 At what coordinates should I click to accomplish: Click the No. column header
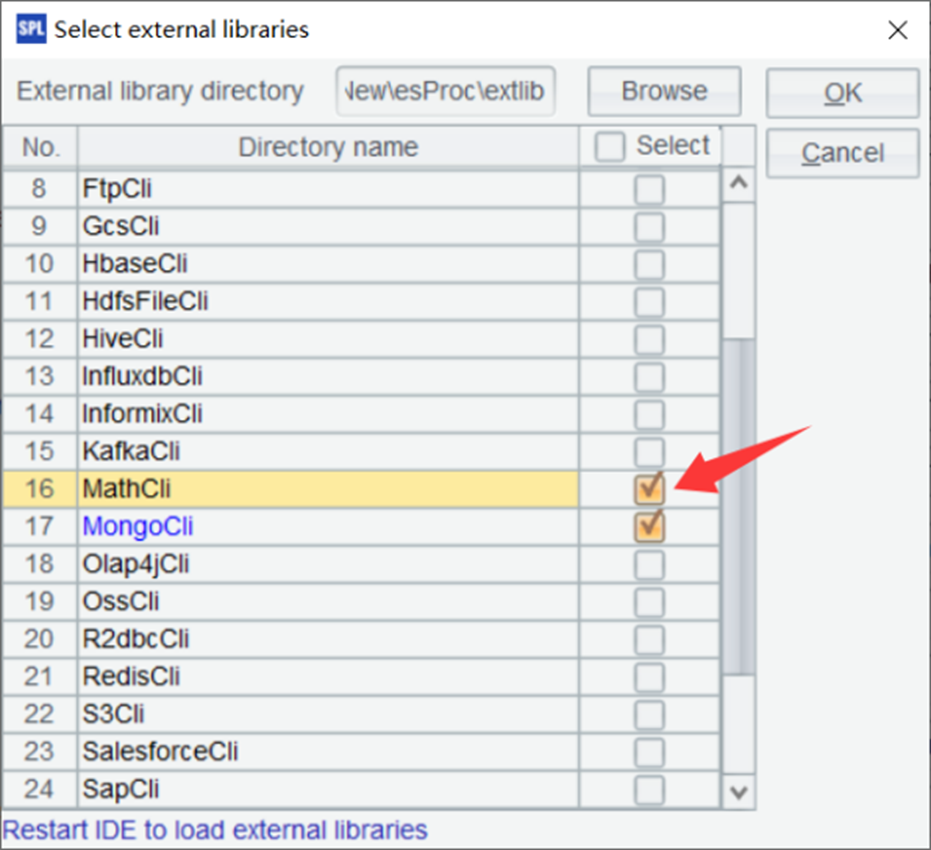point(40,147)
